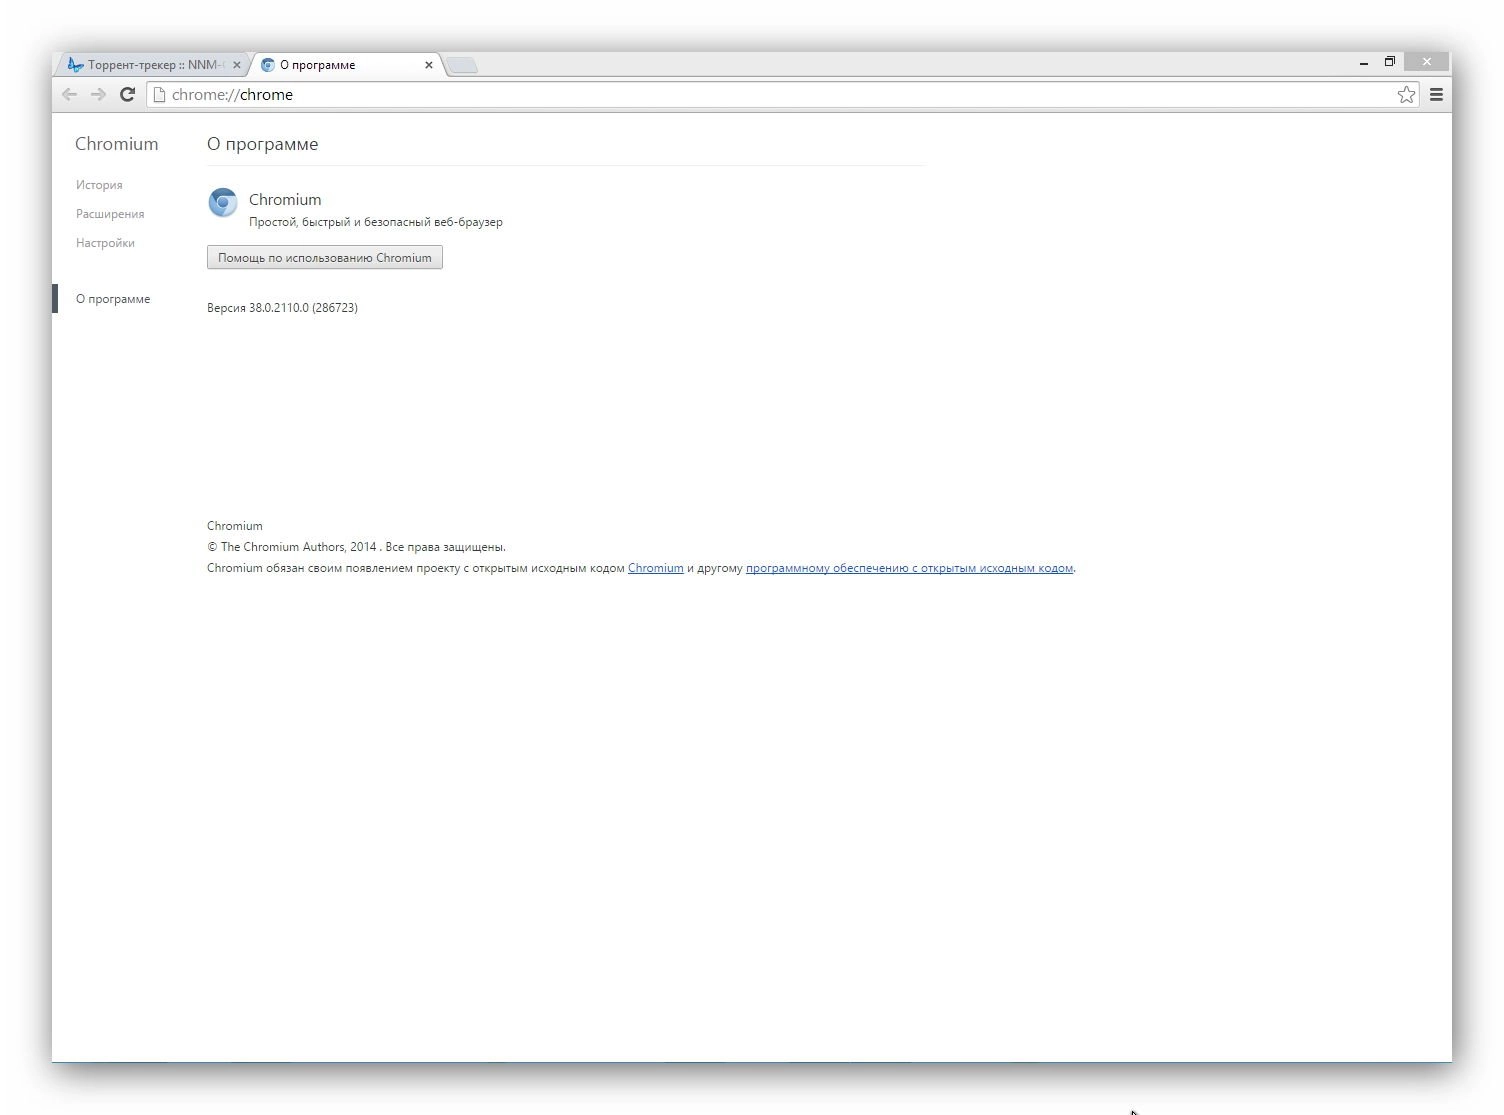Close the Торрент-трекер tab
1504x1115 pixels.
tap(237, 65)
